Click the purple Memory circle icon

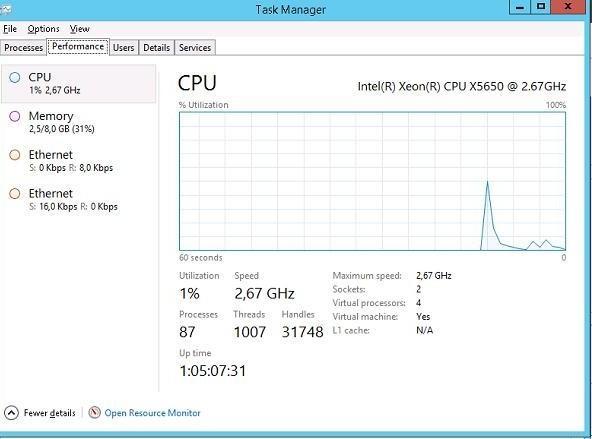pyautogui.click(x=15, y=116)
